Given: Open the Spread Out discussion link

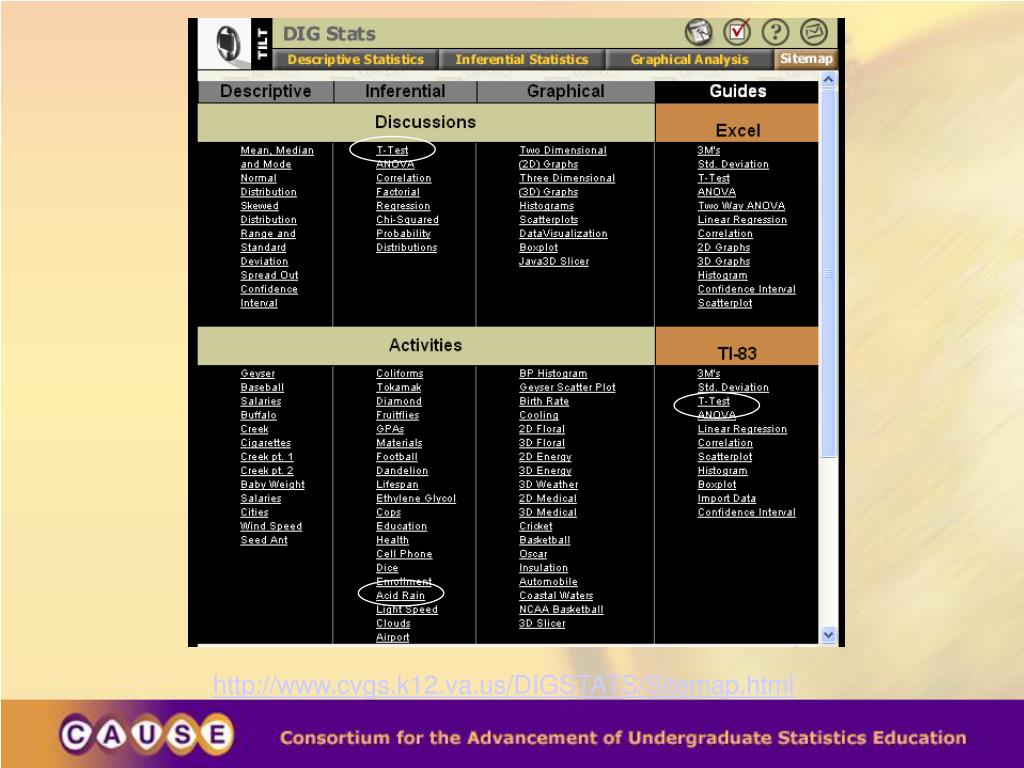Looking at the screenshot, I should click(x=269, y=275).
